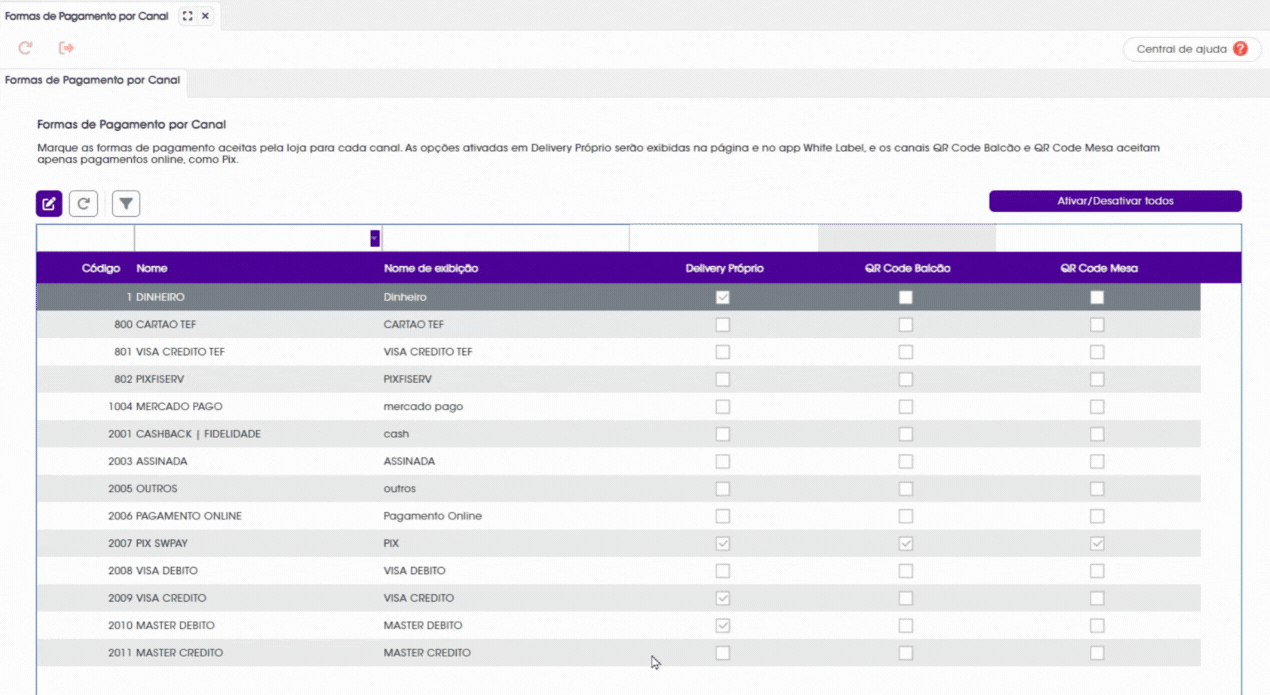
Task: Toggle QR Code Mesa checkbox for PAGAMENTO ONLINE
Action: tap(1098, 516)
